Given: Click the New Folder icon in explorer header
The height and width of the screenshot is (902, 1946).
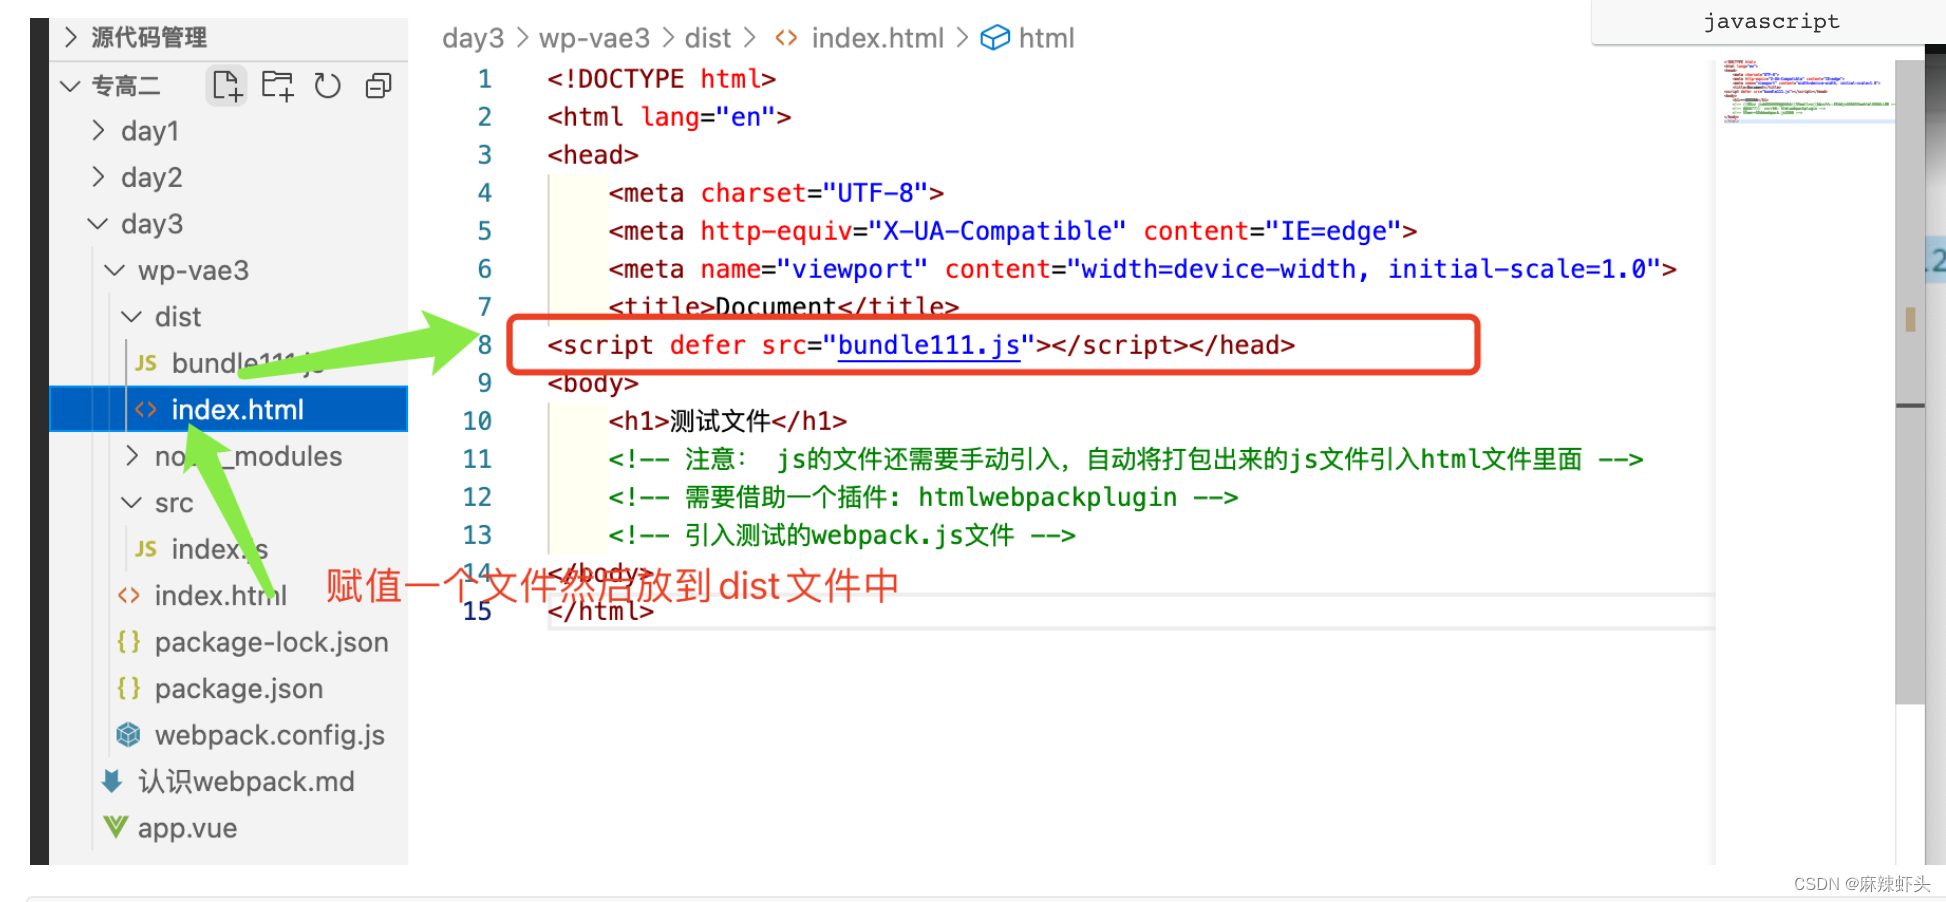Looking at the screenshot, I should (277, 86).
